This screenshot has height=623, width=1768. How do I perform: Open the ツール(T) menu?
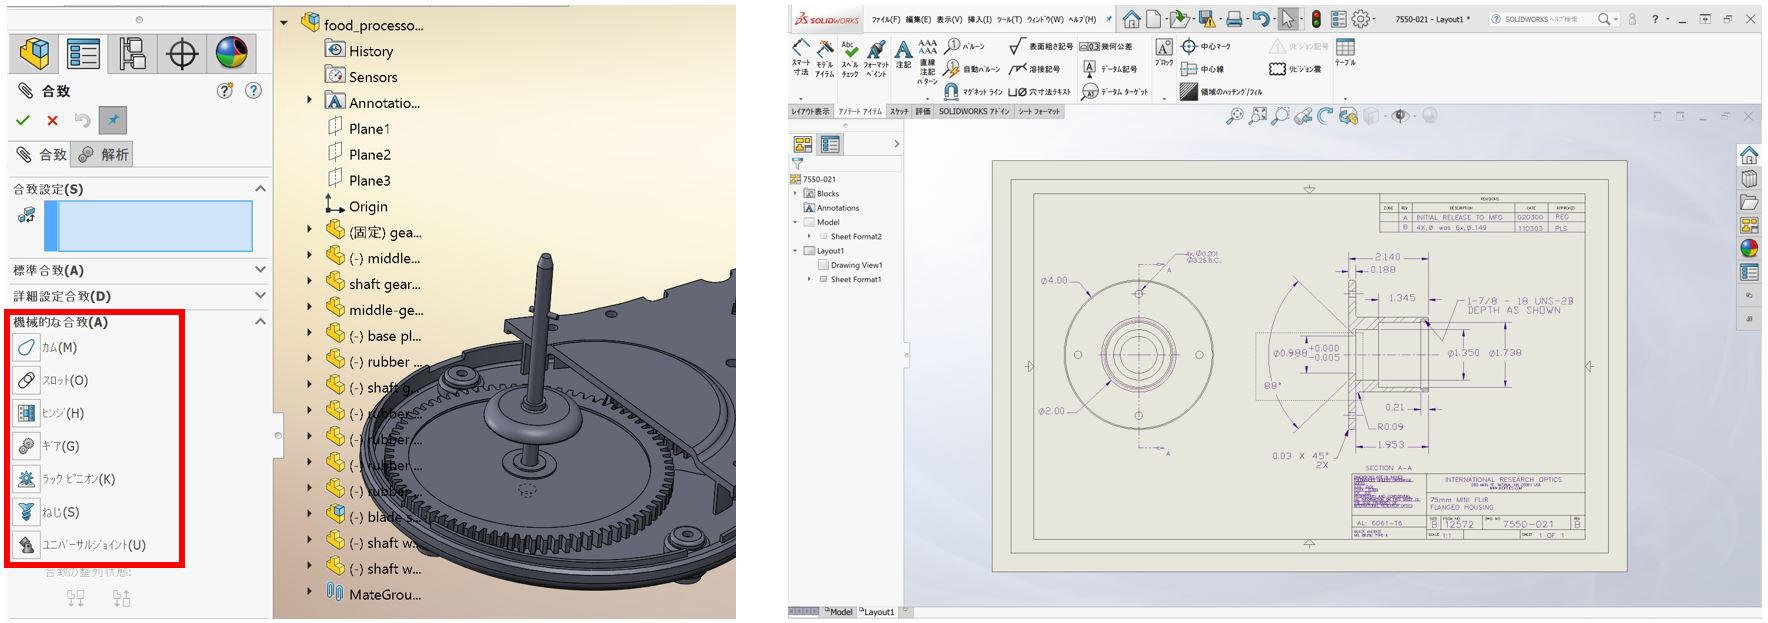click(x=1009, y=20)
